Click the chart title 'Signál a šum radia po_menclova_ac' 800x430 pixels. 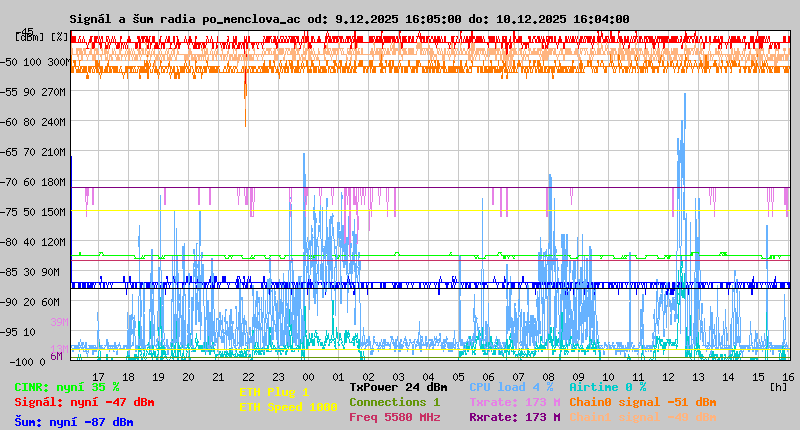coord(200,19)
